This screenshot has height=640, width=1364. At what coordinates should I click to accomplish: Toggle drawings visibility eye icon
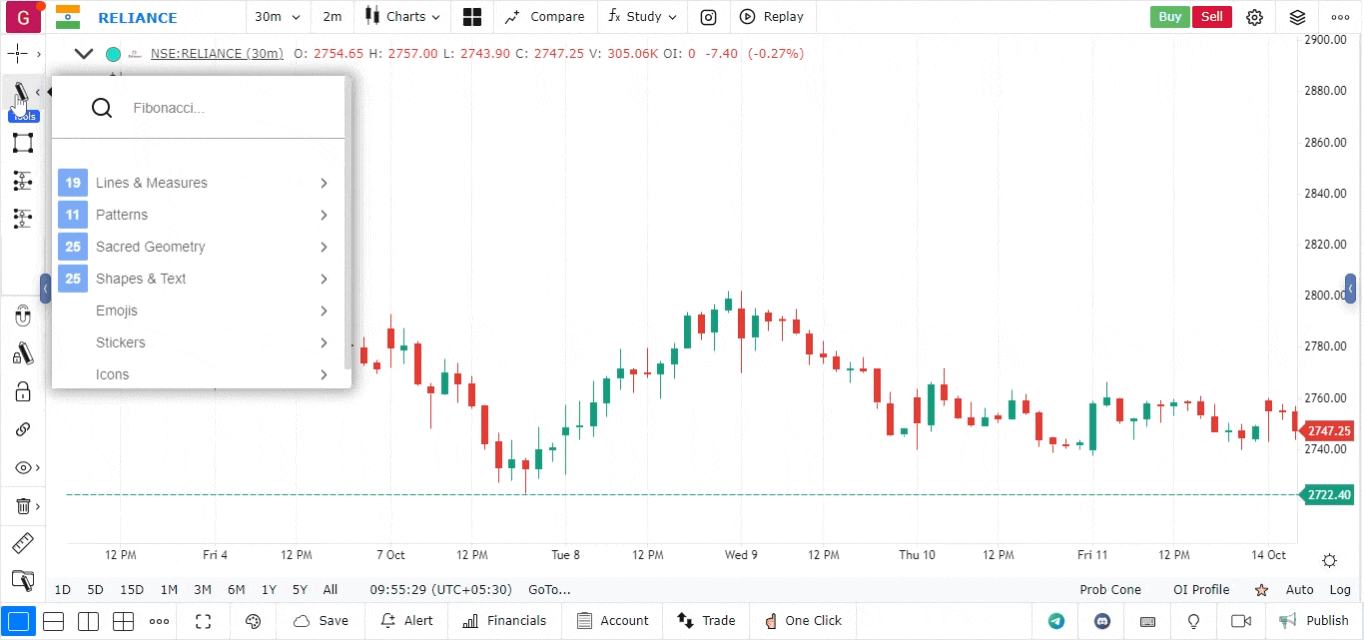(23, 468)
